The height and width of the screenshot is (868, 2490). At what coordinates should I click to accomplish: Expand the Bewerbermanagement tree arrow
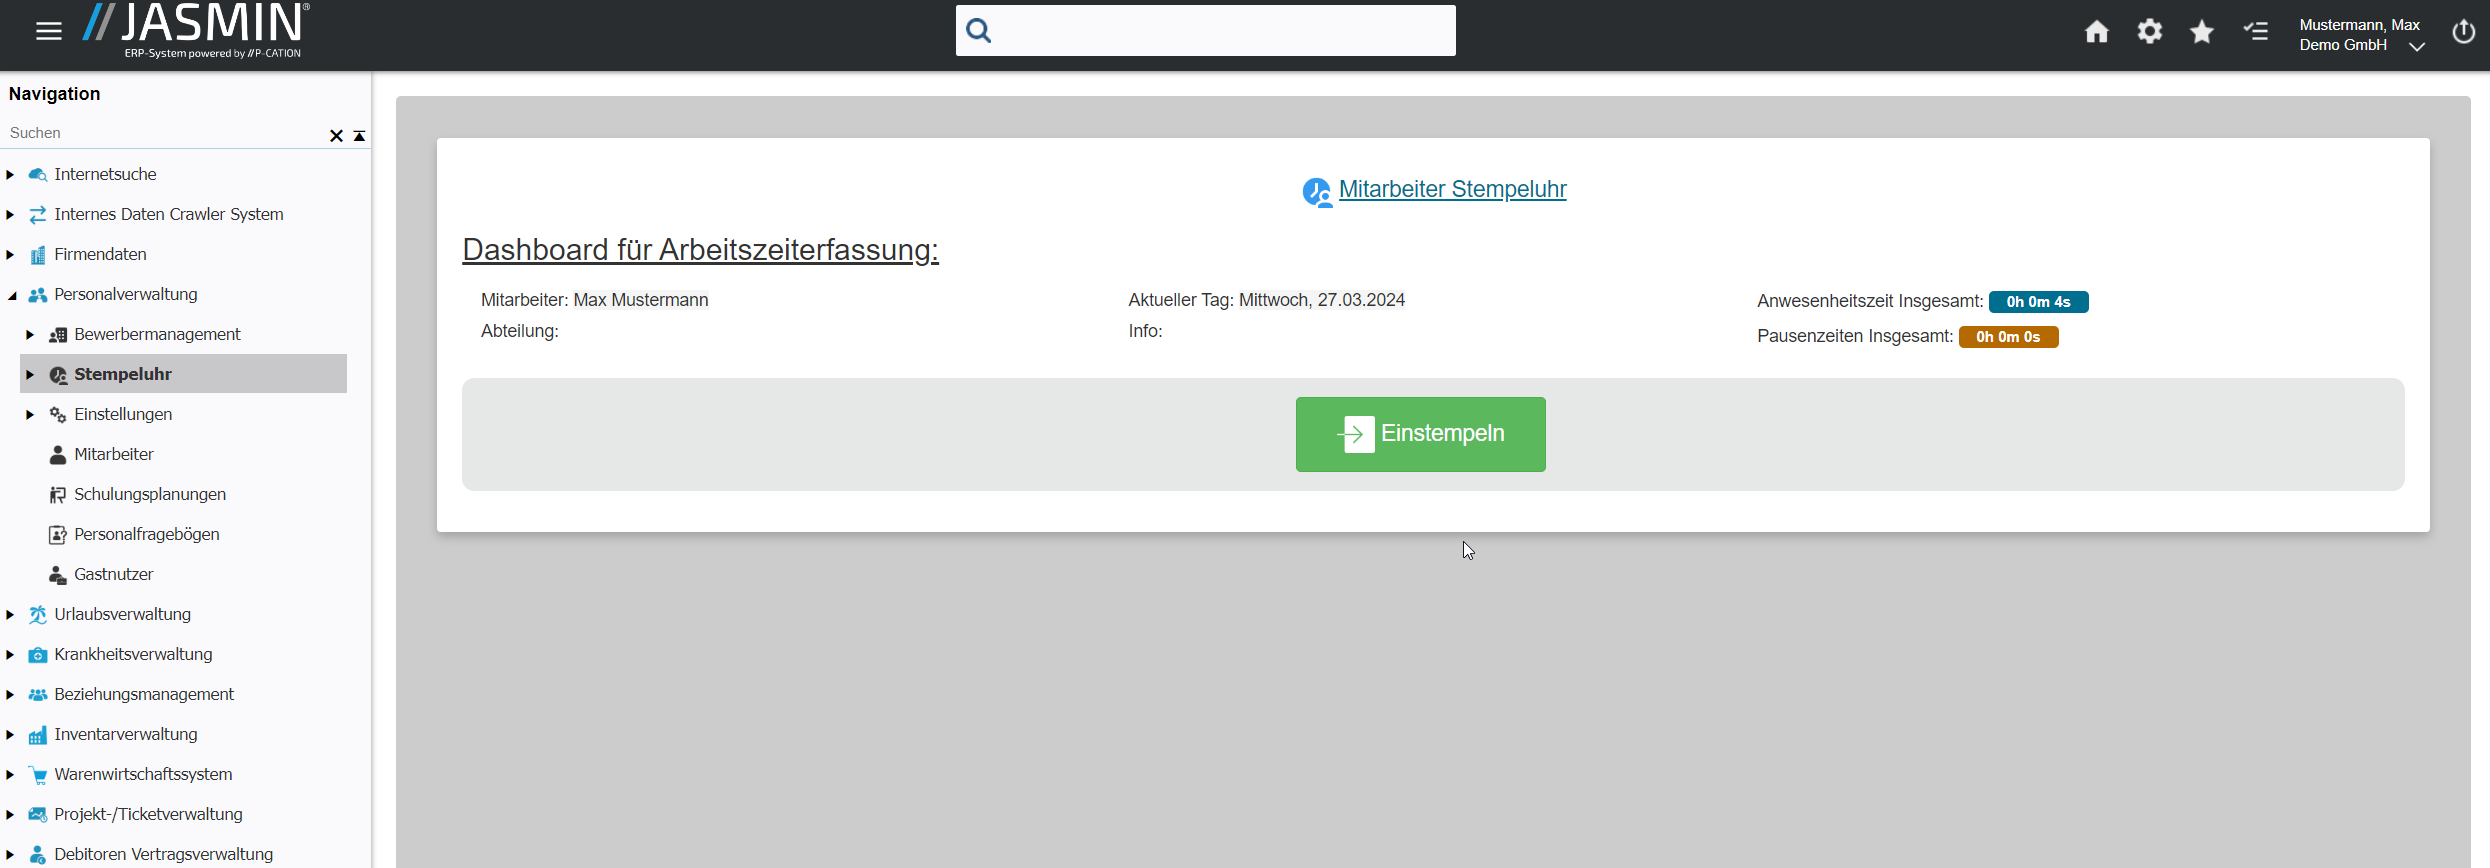pyautogui.click(x=30, y=335)
